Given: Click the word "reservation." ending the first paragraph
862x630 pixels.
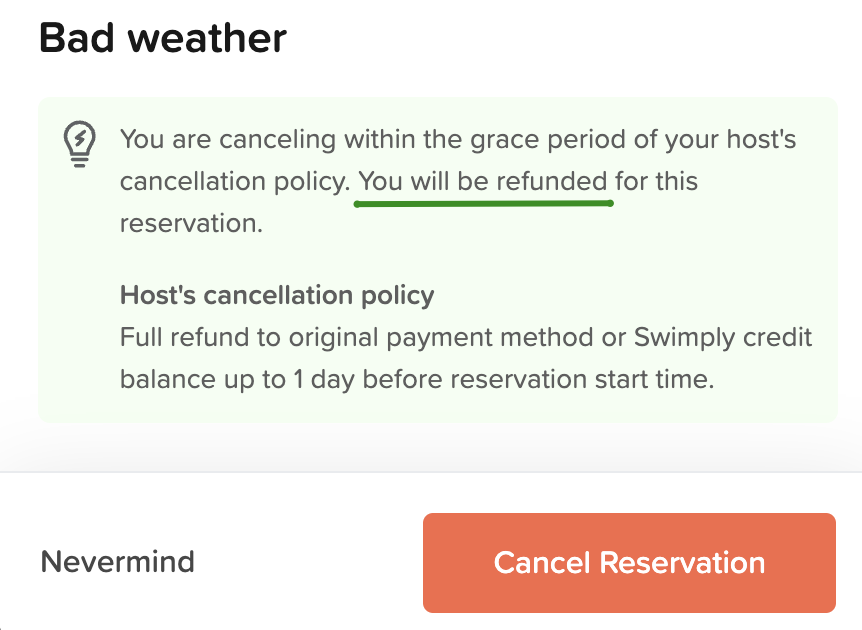Looking at the screenshot, I should click(191, 224).
